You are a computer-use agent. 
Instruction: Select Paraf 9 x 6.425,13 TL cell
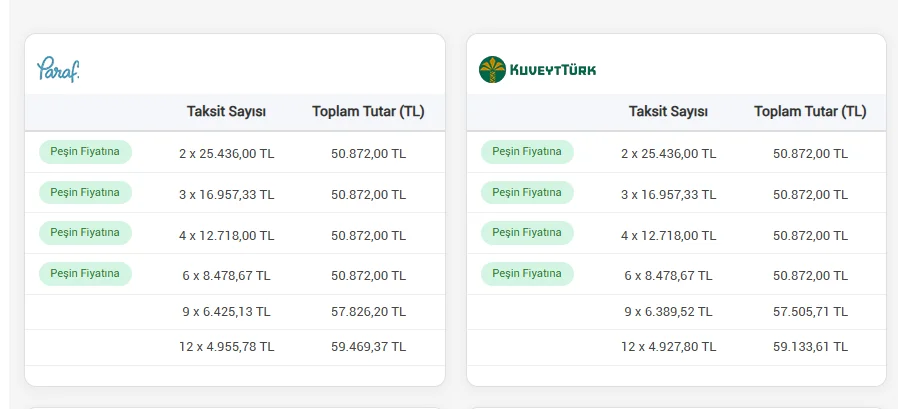click(227, 312)
